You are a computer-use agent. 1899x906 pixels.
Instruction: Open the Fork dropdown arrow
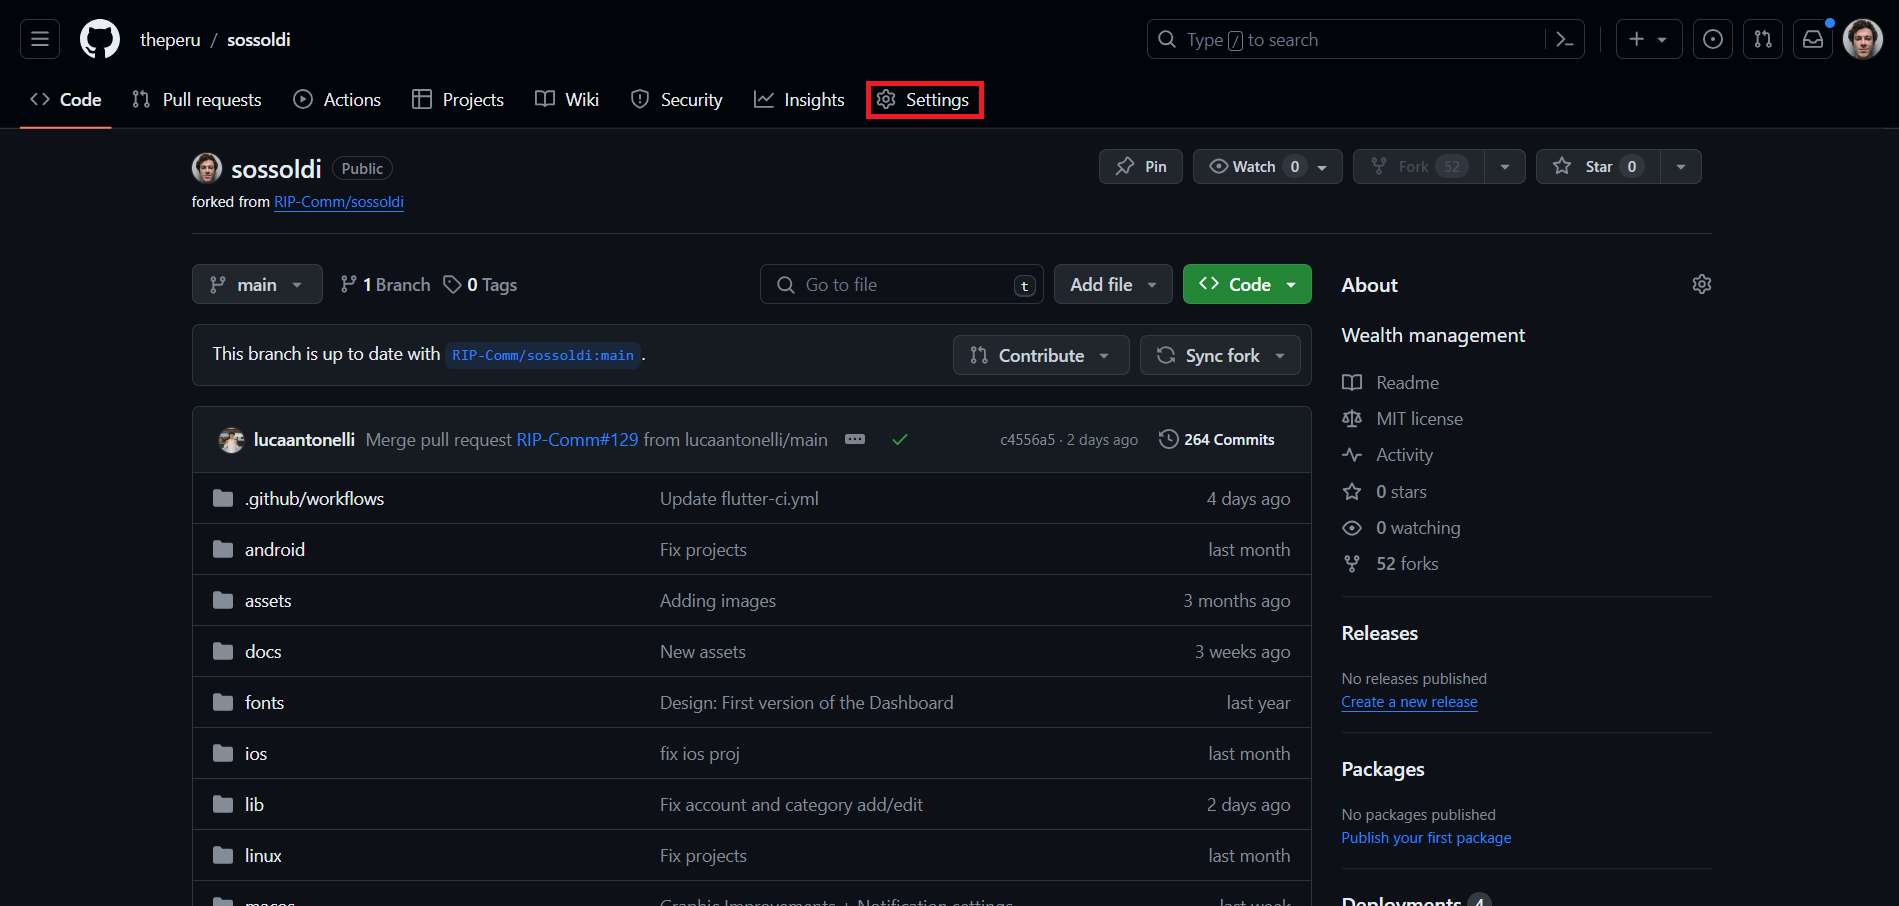click(x=1505, y=166)
